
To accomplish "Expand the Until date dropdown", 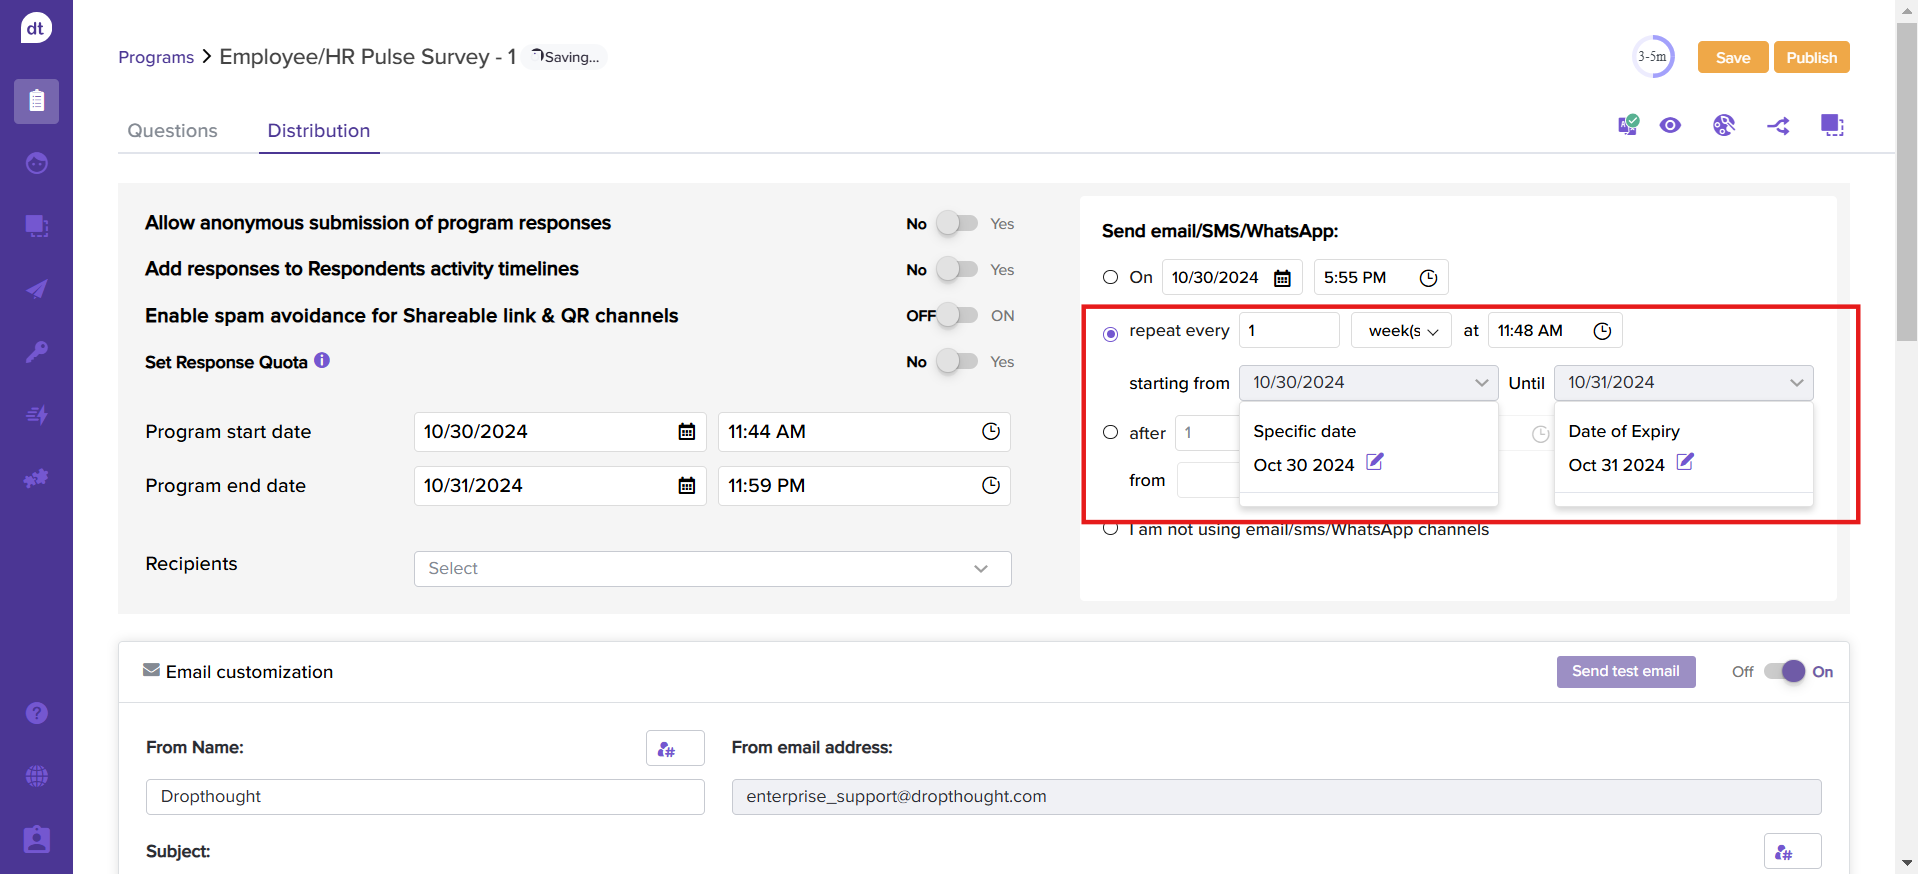I will pyautogui.click(x=1683, y=382).
